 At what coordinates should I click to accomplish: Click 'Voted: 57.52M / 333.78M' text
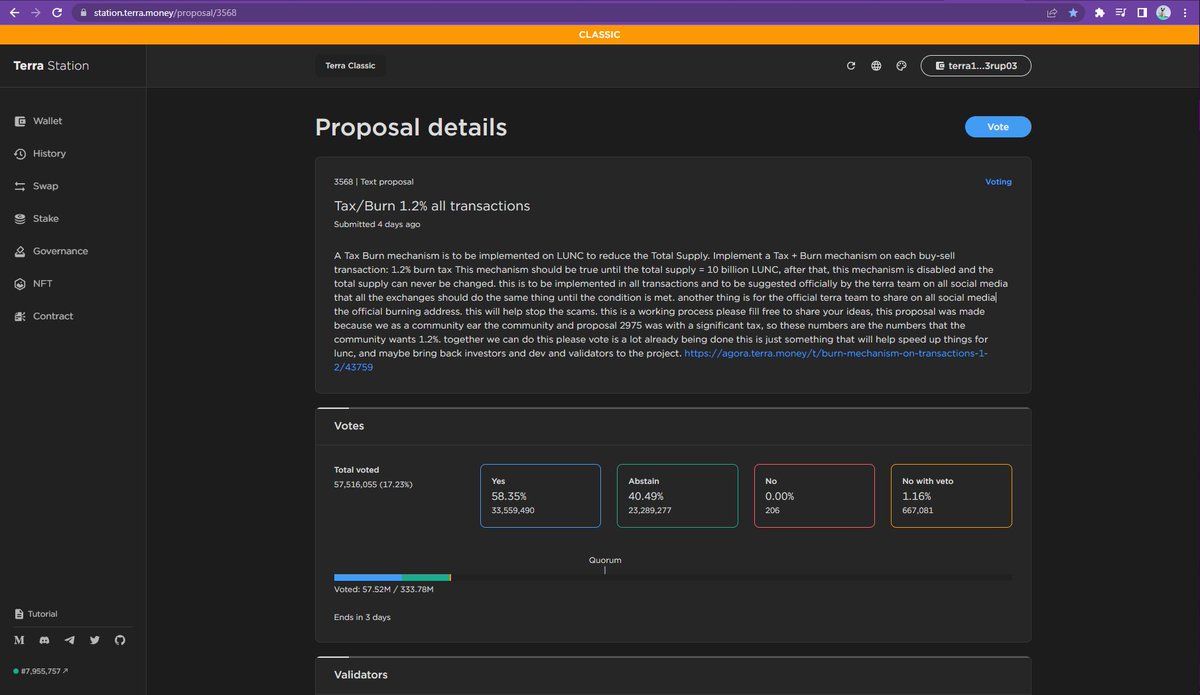384,589
